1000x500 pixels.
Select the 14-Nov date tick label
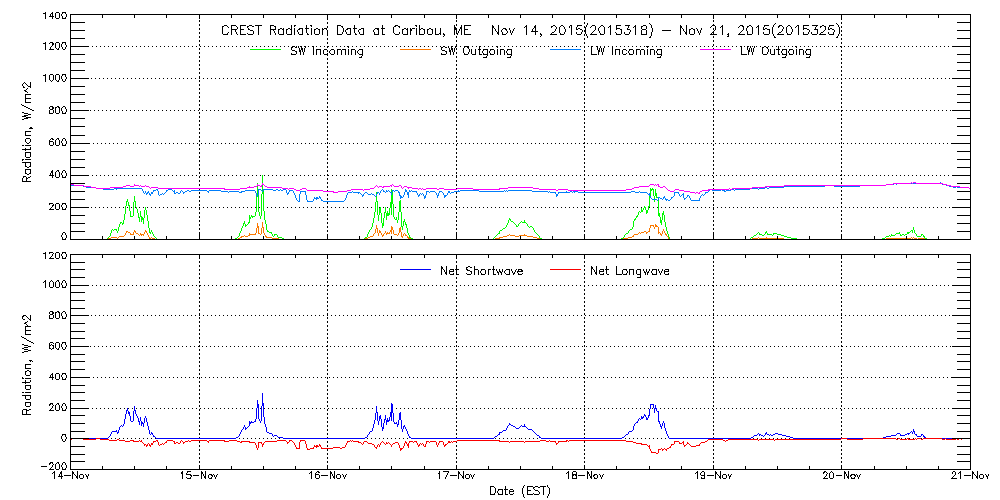click(72, 477)
